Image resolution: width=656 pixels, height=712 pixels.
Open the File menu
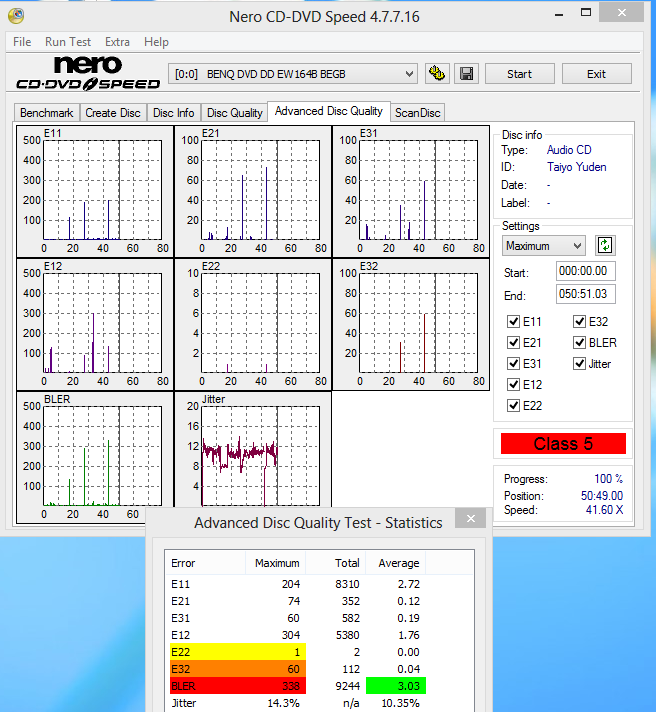tap(22, 42)
